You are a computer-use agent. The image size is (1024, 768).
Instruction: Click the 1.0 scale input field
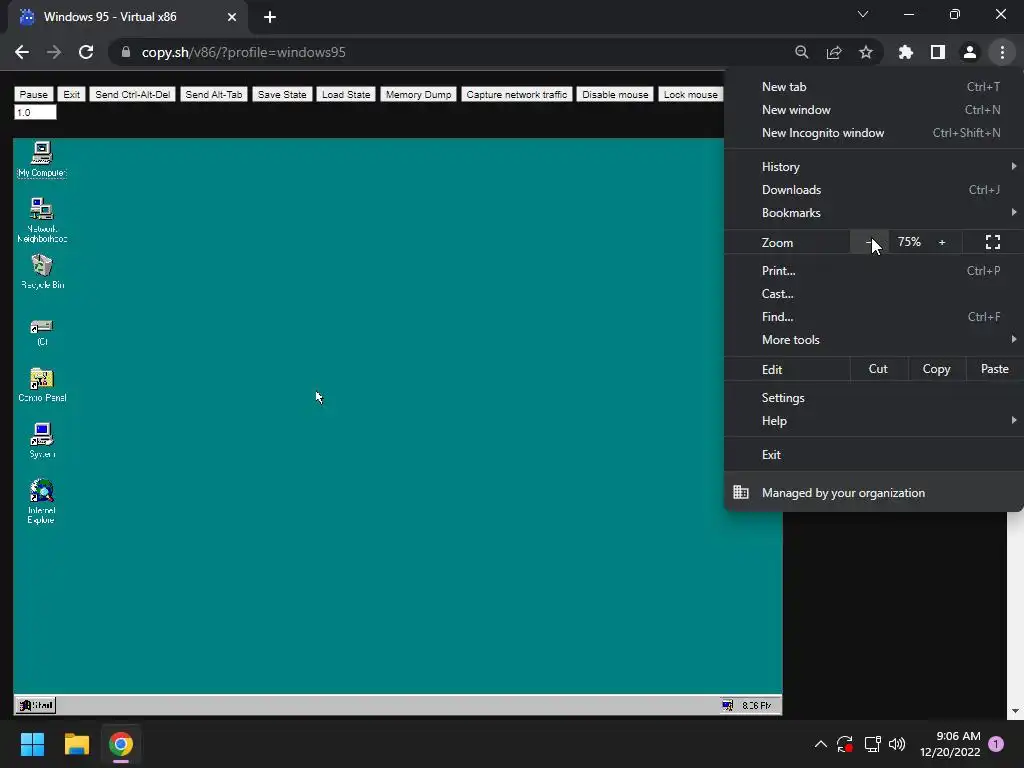click(35, 112)
